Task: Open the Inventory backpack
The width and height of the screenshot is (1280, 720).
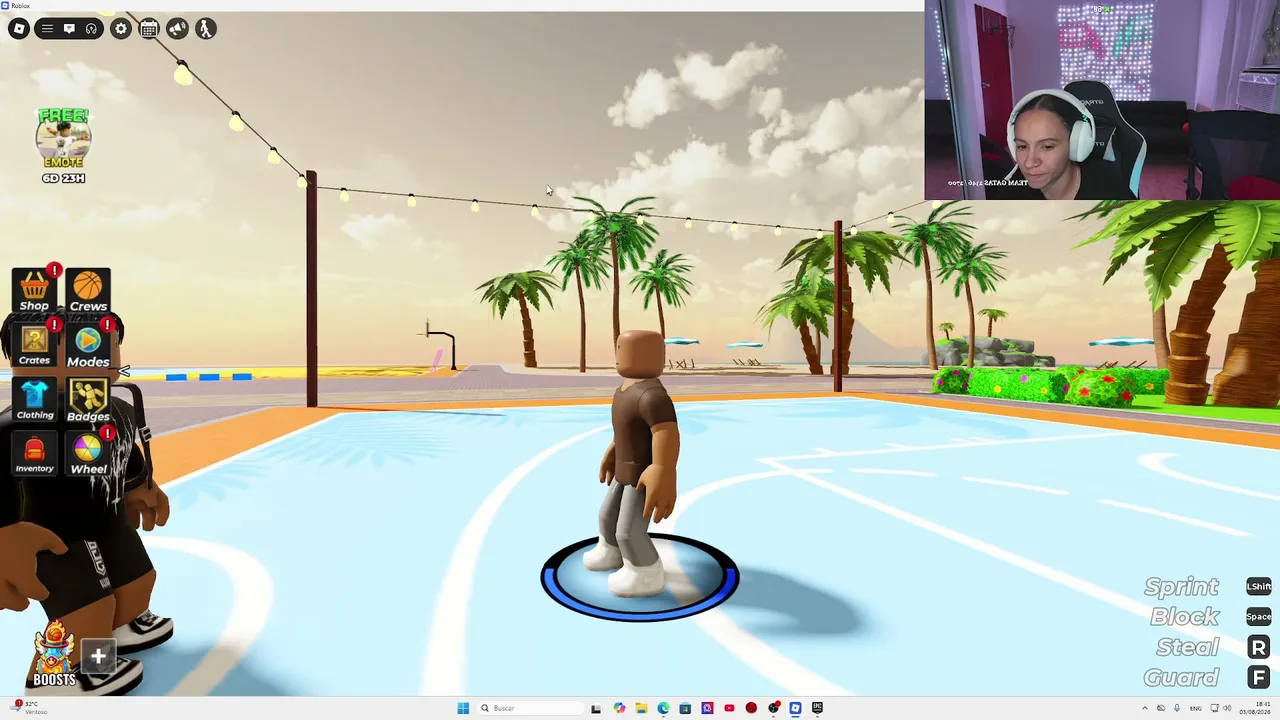Action: tap(35, 453)
